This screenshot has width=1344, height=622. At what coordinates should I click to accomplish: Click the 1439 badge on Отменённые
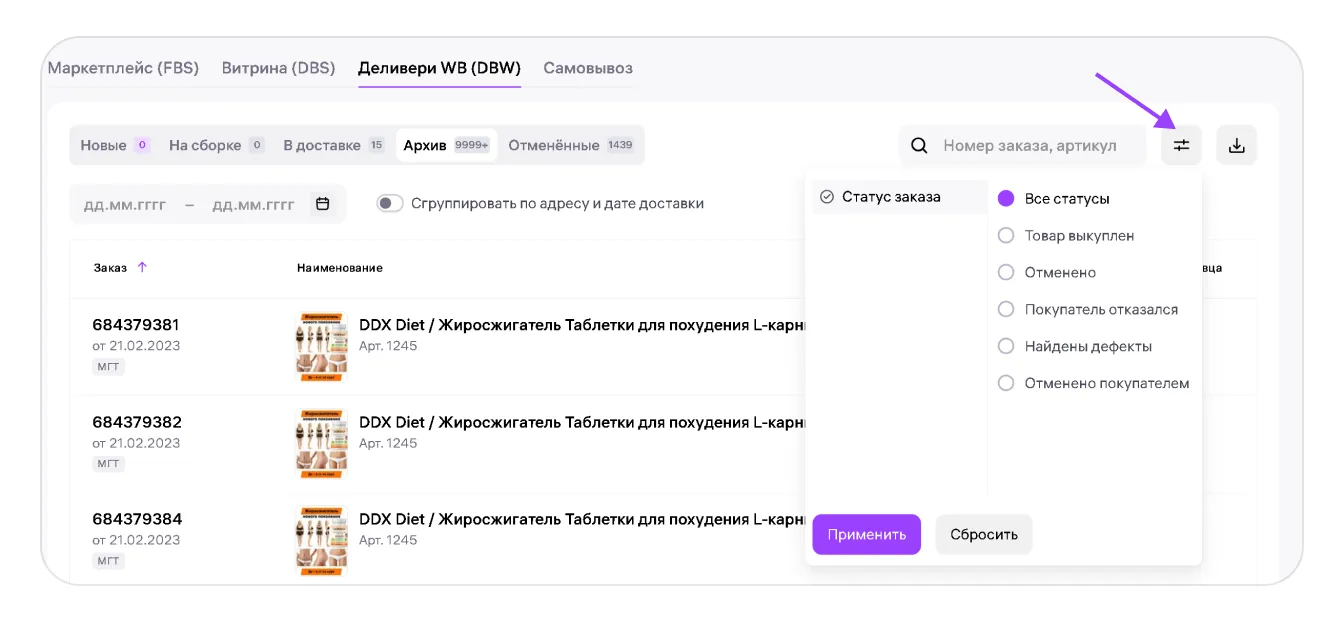[620, 145]
